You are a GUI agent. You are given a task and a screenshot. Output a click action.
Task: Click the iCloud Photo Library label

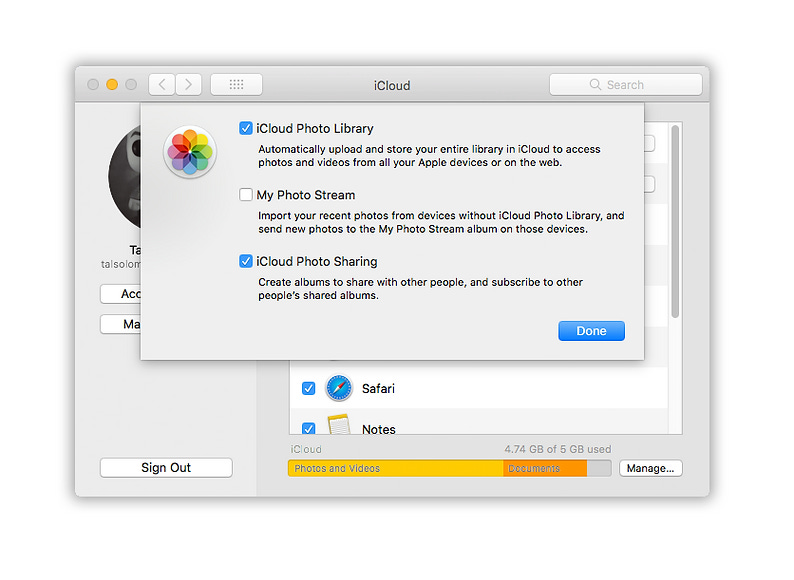point(315,129)
